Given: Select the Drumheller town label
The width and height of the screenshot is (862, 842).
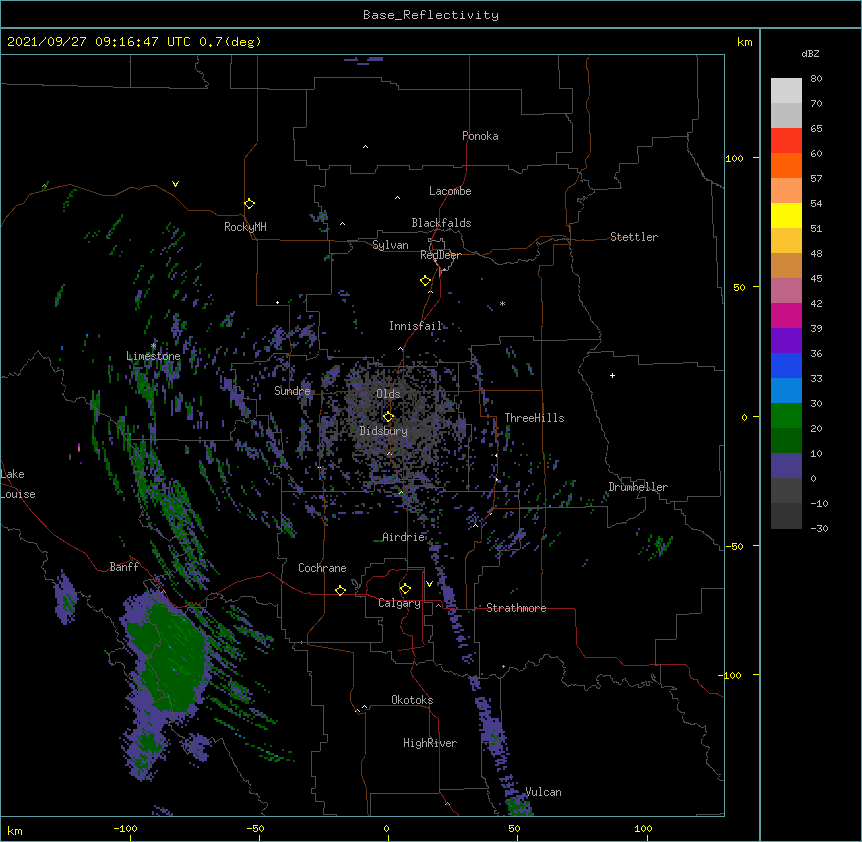Looking at the screenshot, I should pyautogui.click(x=638, y=487).
